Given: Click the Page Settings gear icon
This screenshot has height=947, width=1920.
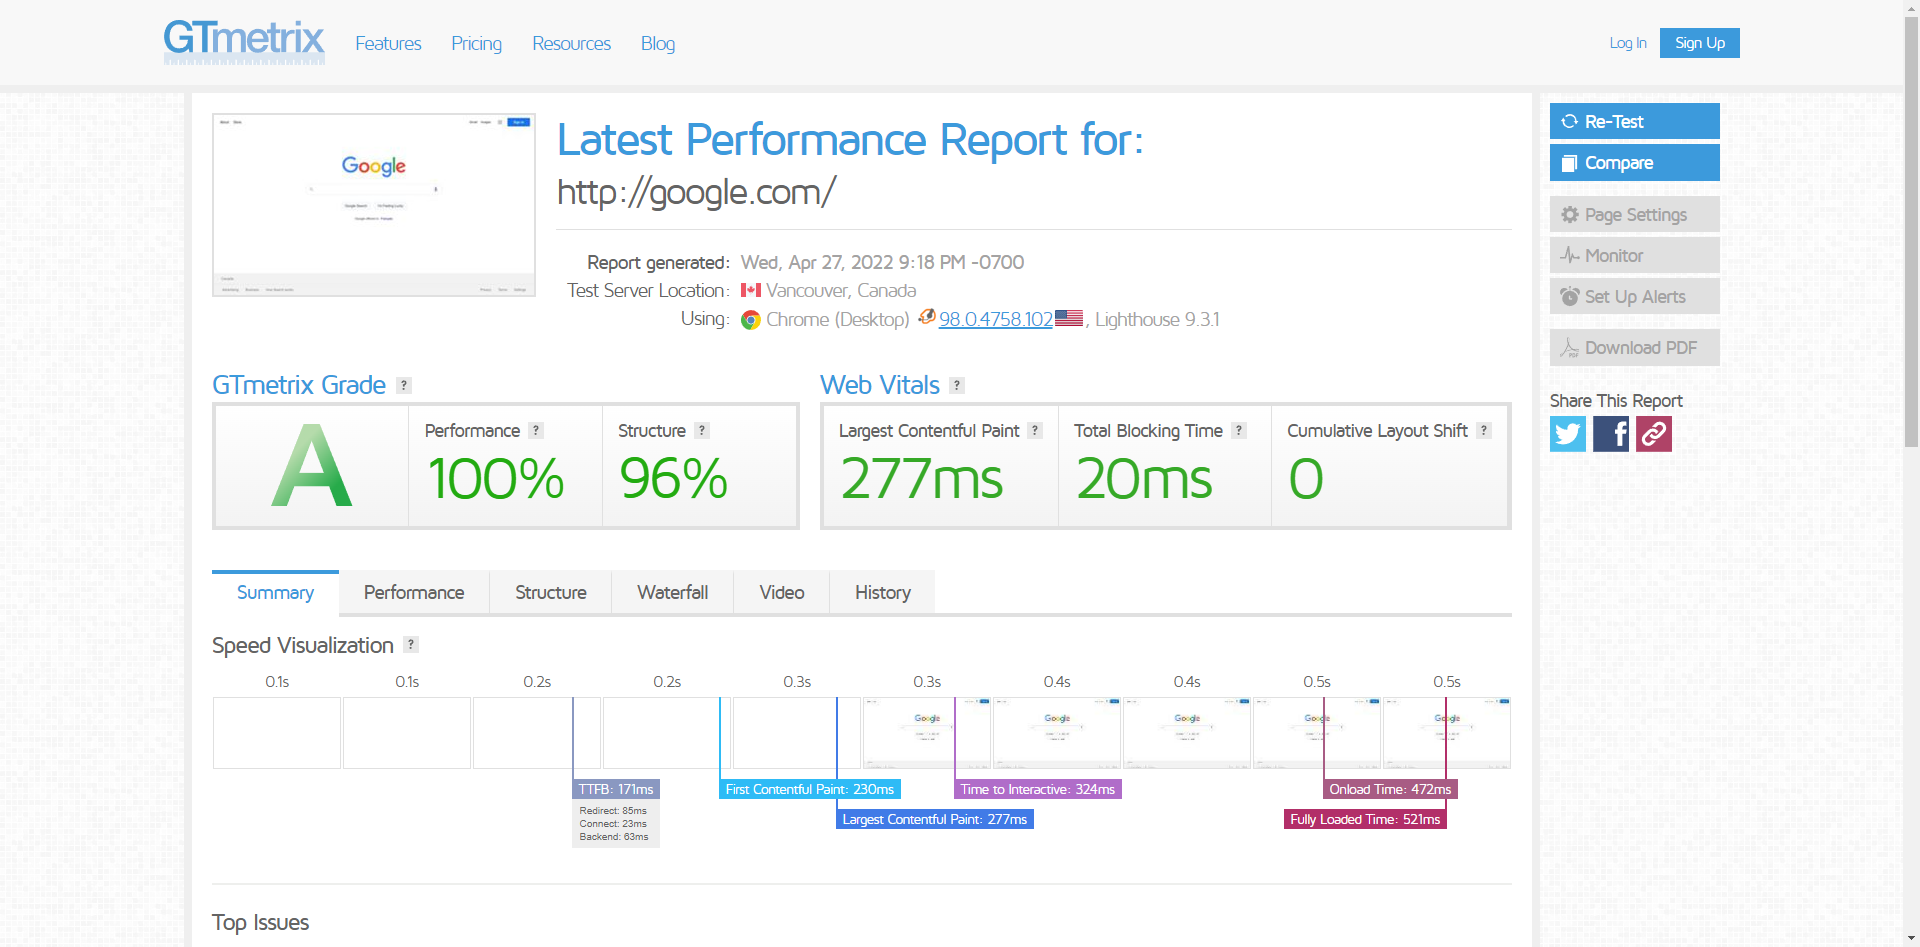Looking at the screenshot, I should click(1570, 215).
